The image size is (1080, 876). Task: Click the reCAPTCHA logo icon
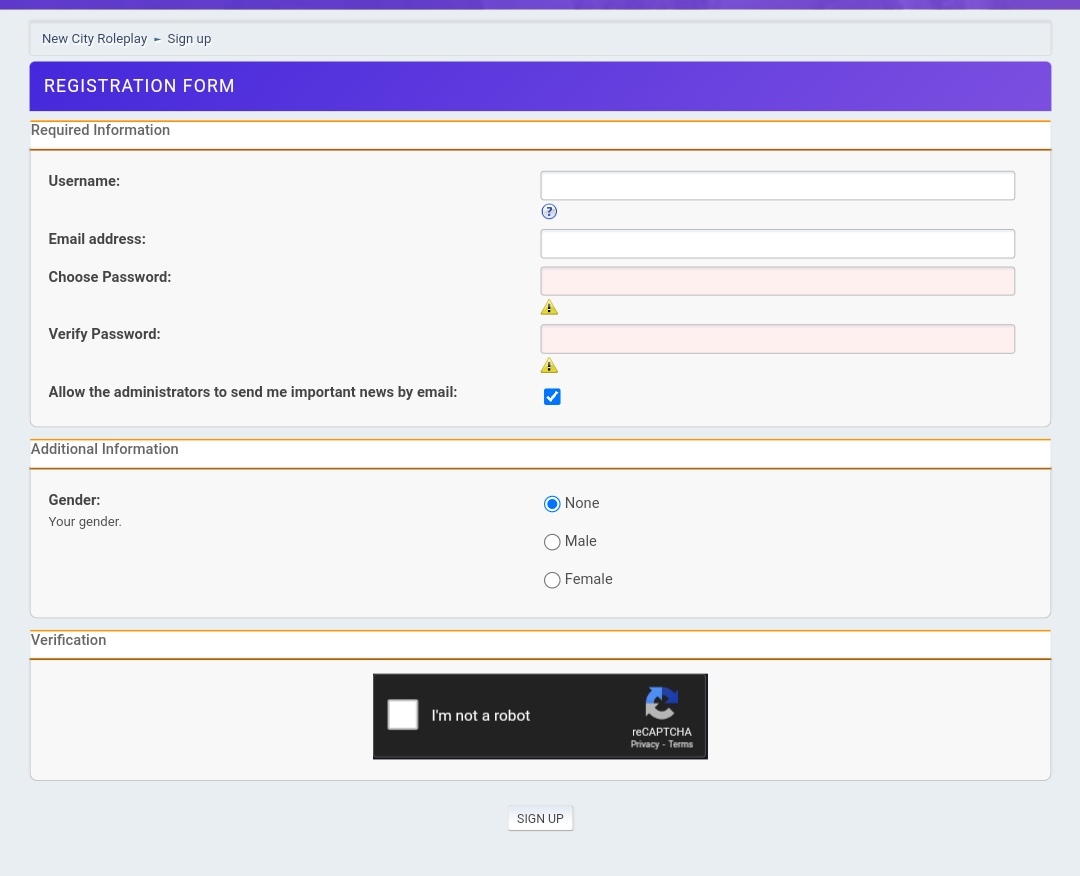click(662, 703)
